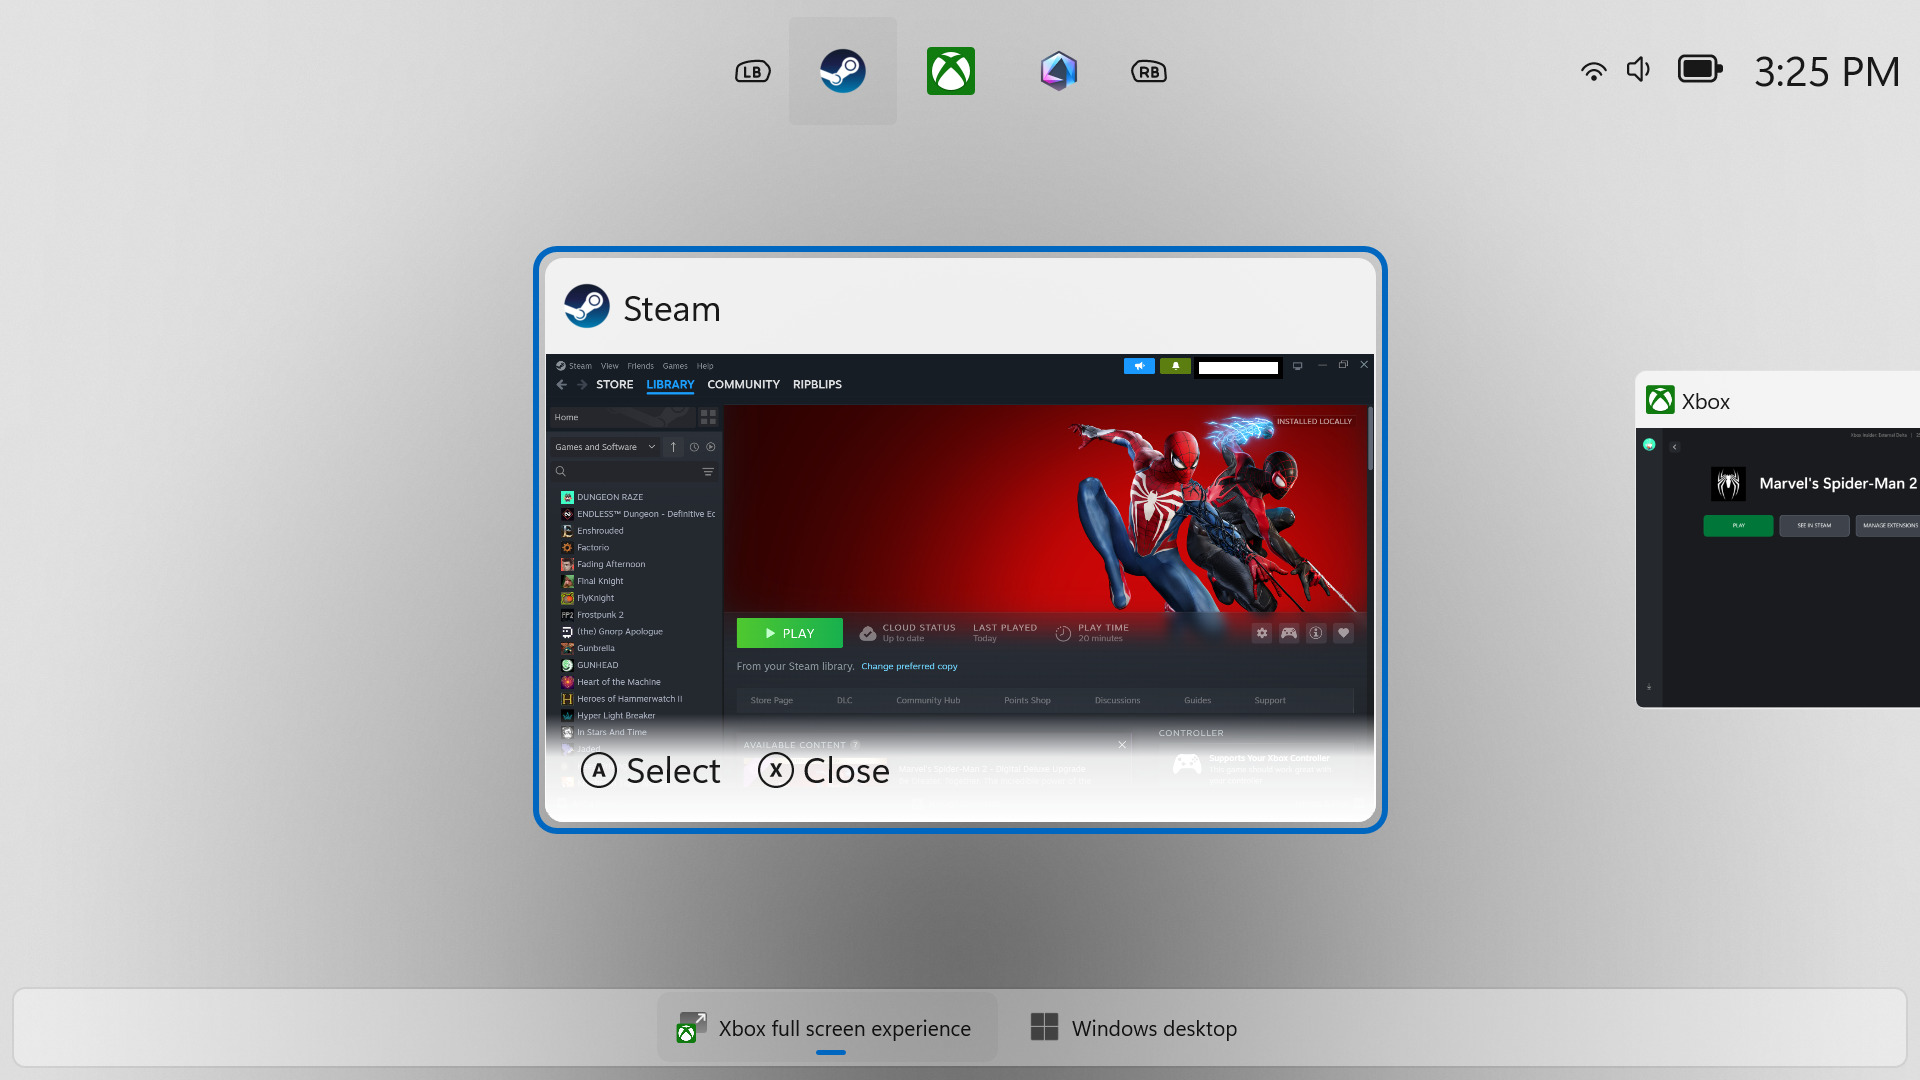This screenshot has width=1920, height=1080.
Task: Switch to the STORE tab
Action: [614, 384]
